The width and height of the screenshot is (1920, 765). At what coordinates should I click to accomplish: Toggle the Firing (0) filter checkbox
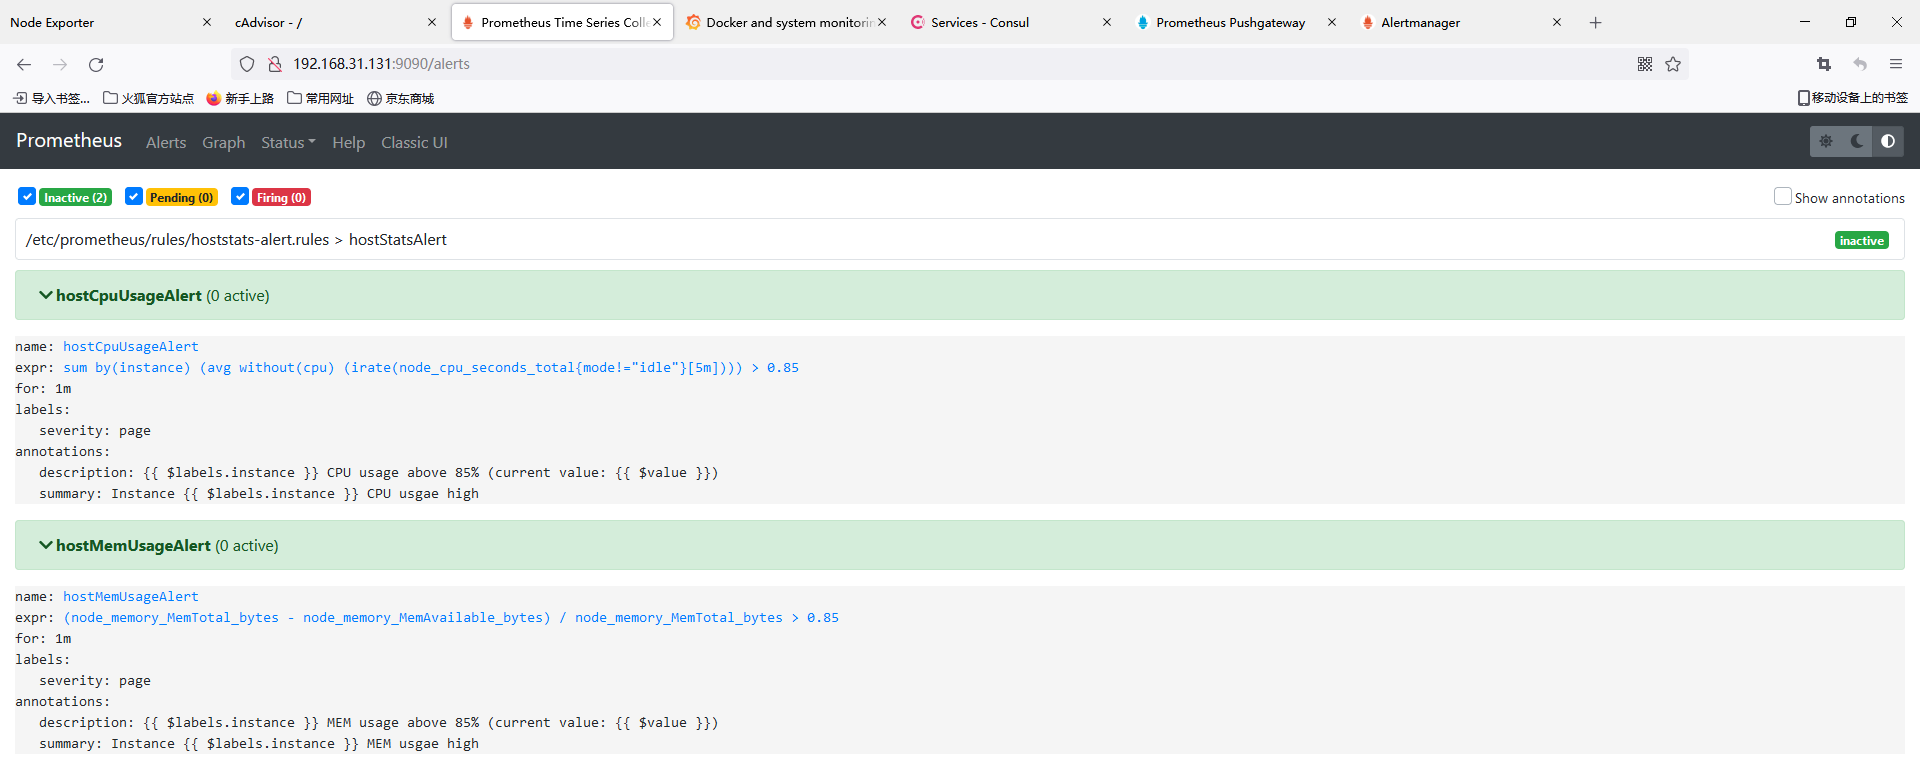pyautogui.click(x=240, y=196)
